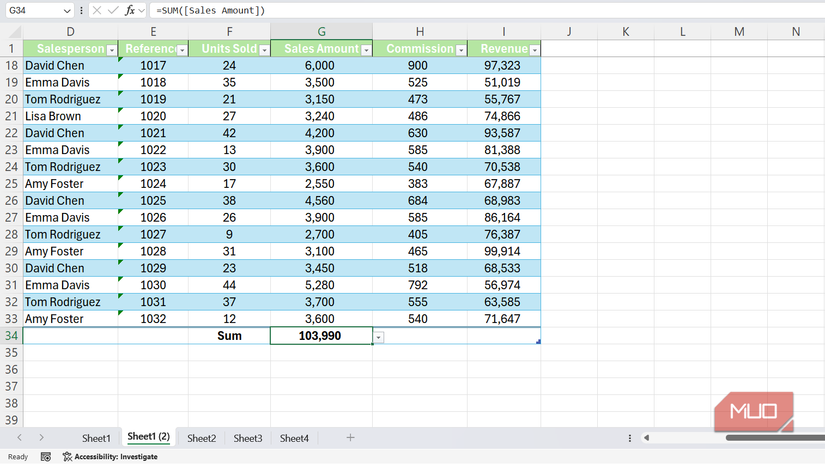Click the previous sheet navigation arrow
Viewport: 825px width, 464px height.
coord(19,437)
